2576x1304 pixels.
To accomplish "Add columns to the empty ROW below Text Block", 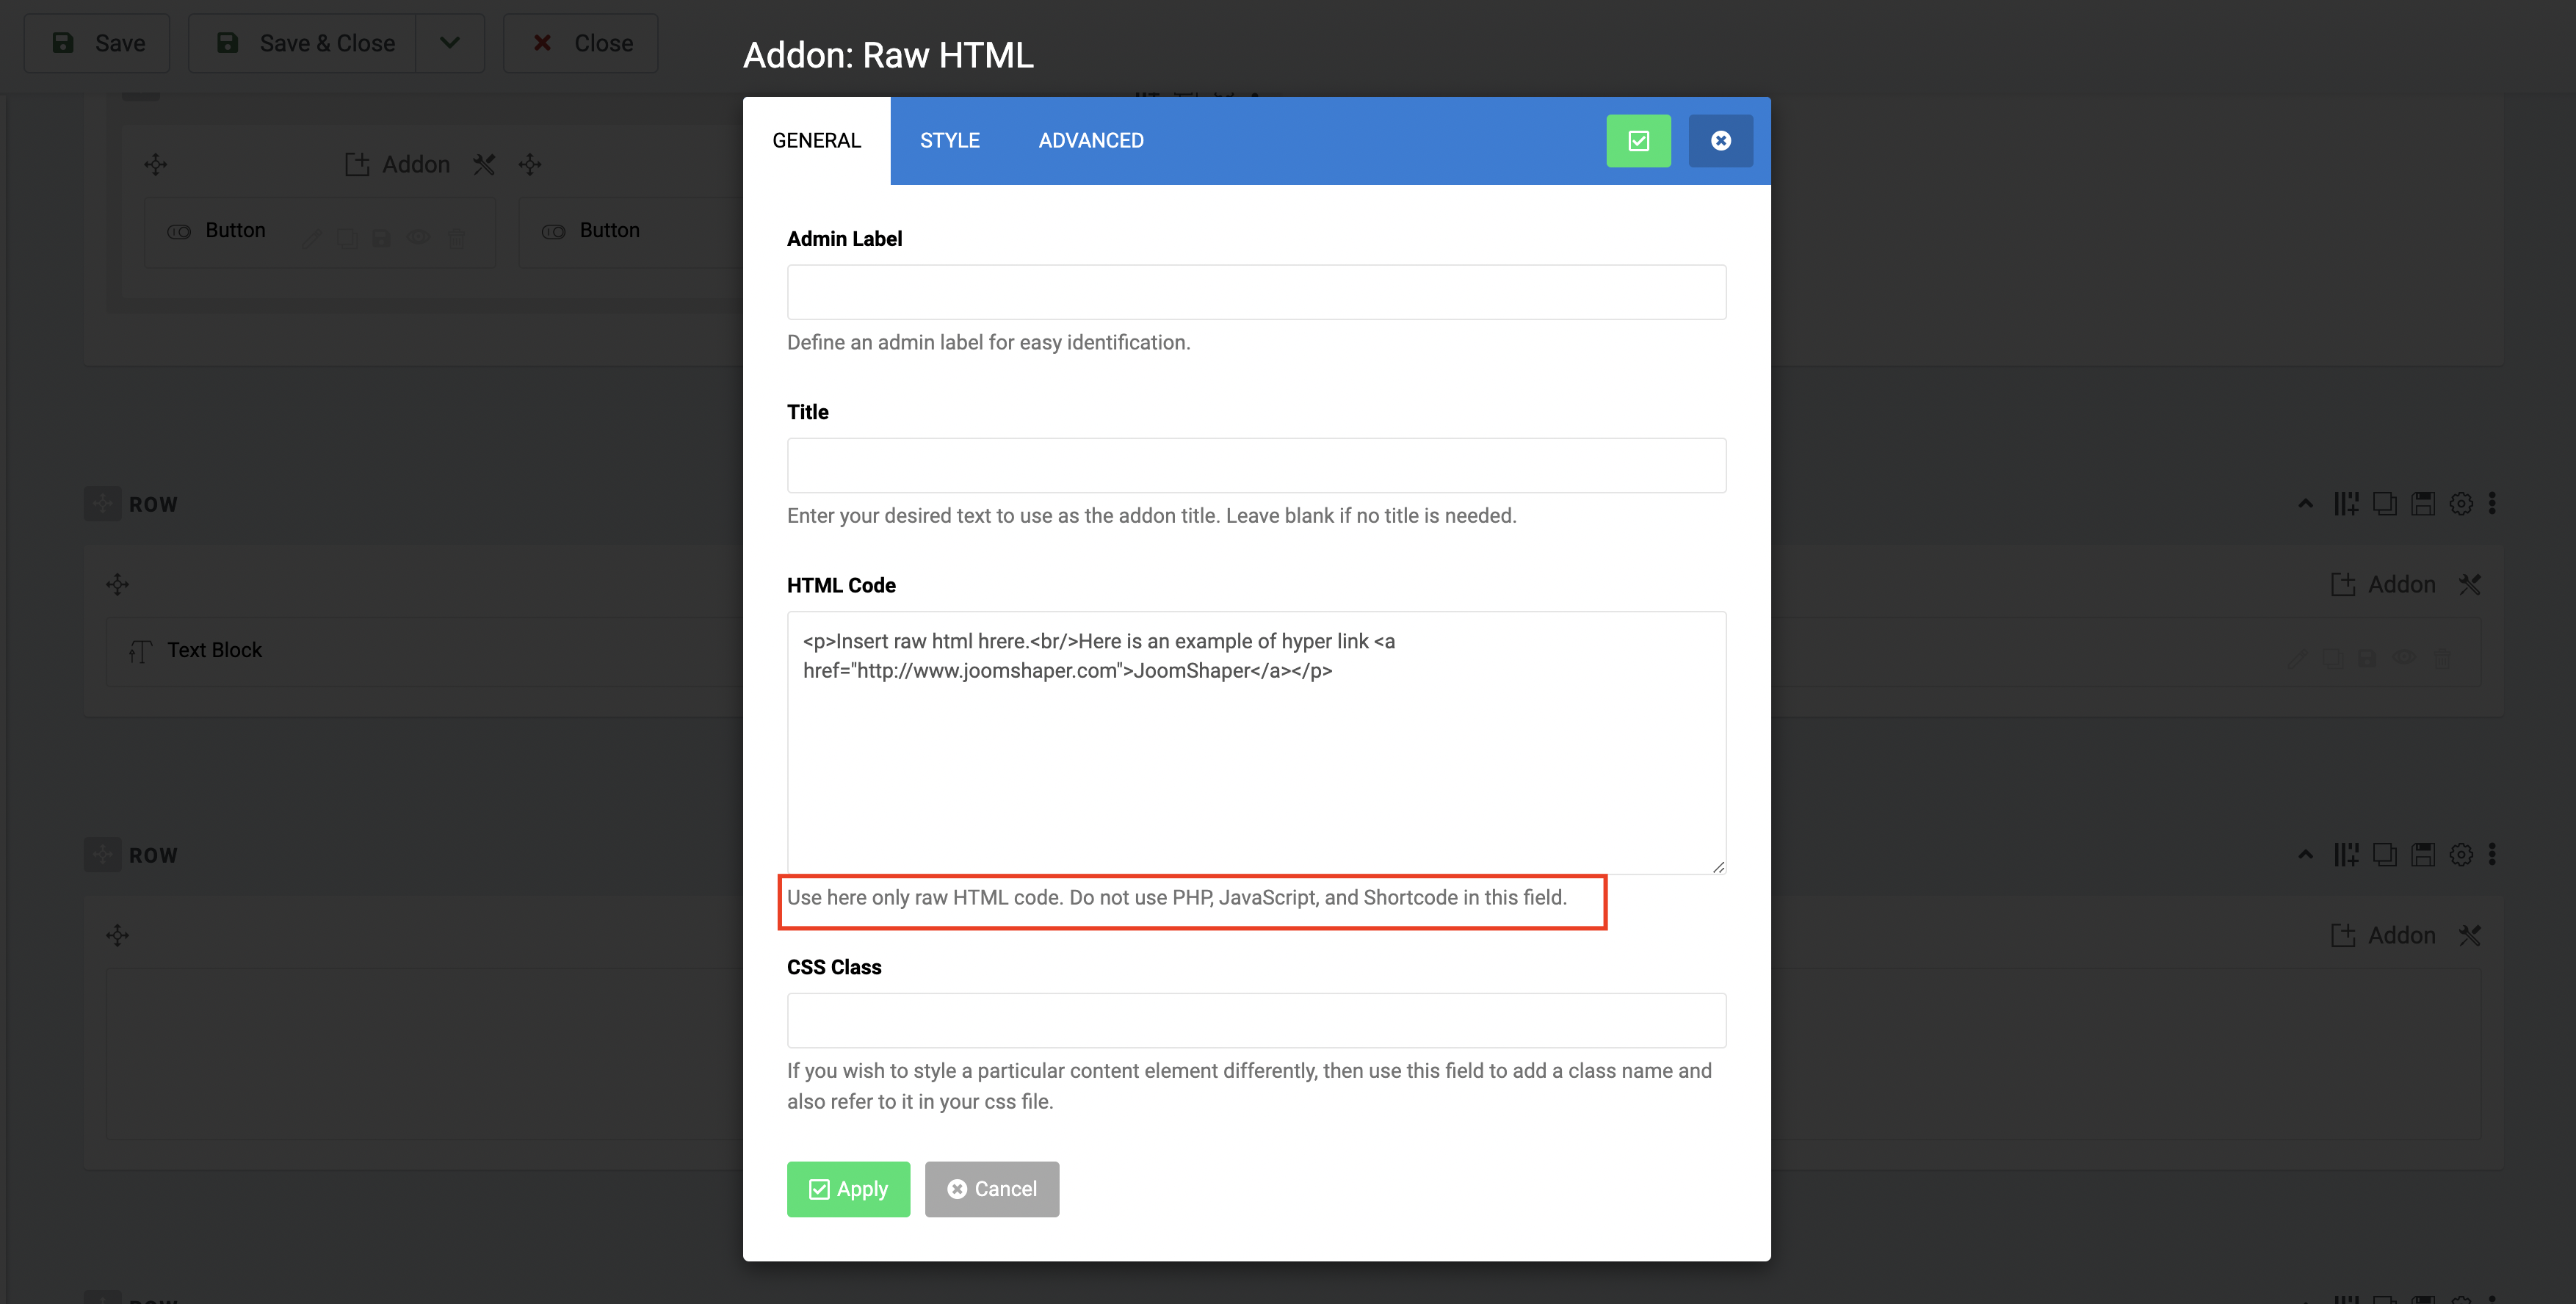I will click(x=2346, y=854).
